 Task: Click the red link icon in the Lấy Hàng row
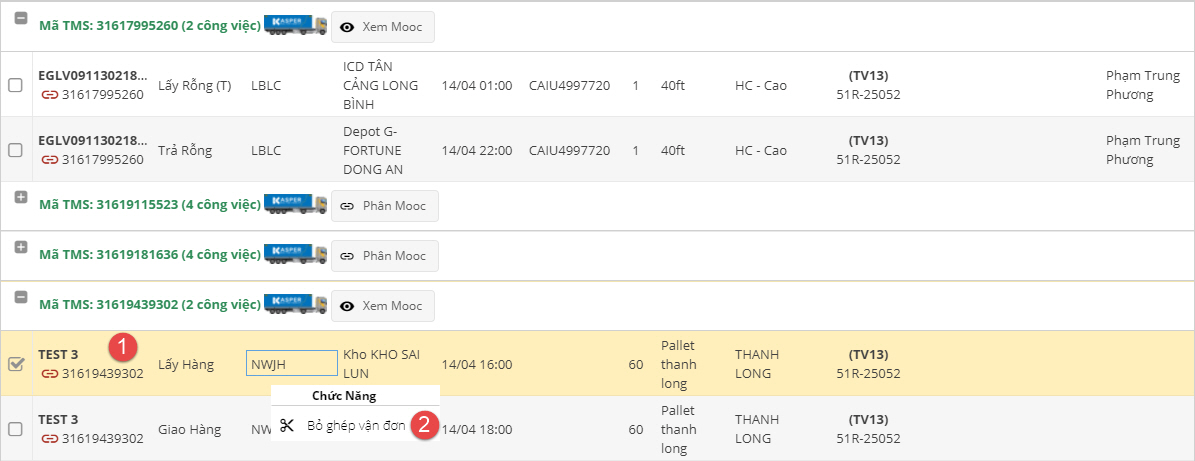(49, 374)
